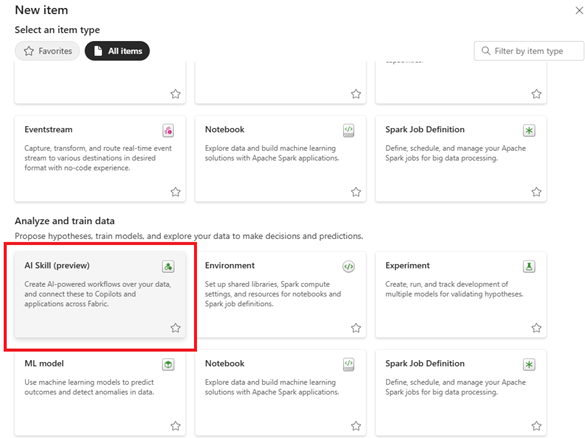
Task: Click the ML model cube icon
Action: pyautogui.click(x=168, y=365)
